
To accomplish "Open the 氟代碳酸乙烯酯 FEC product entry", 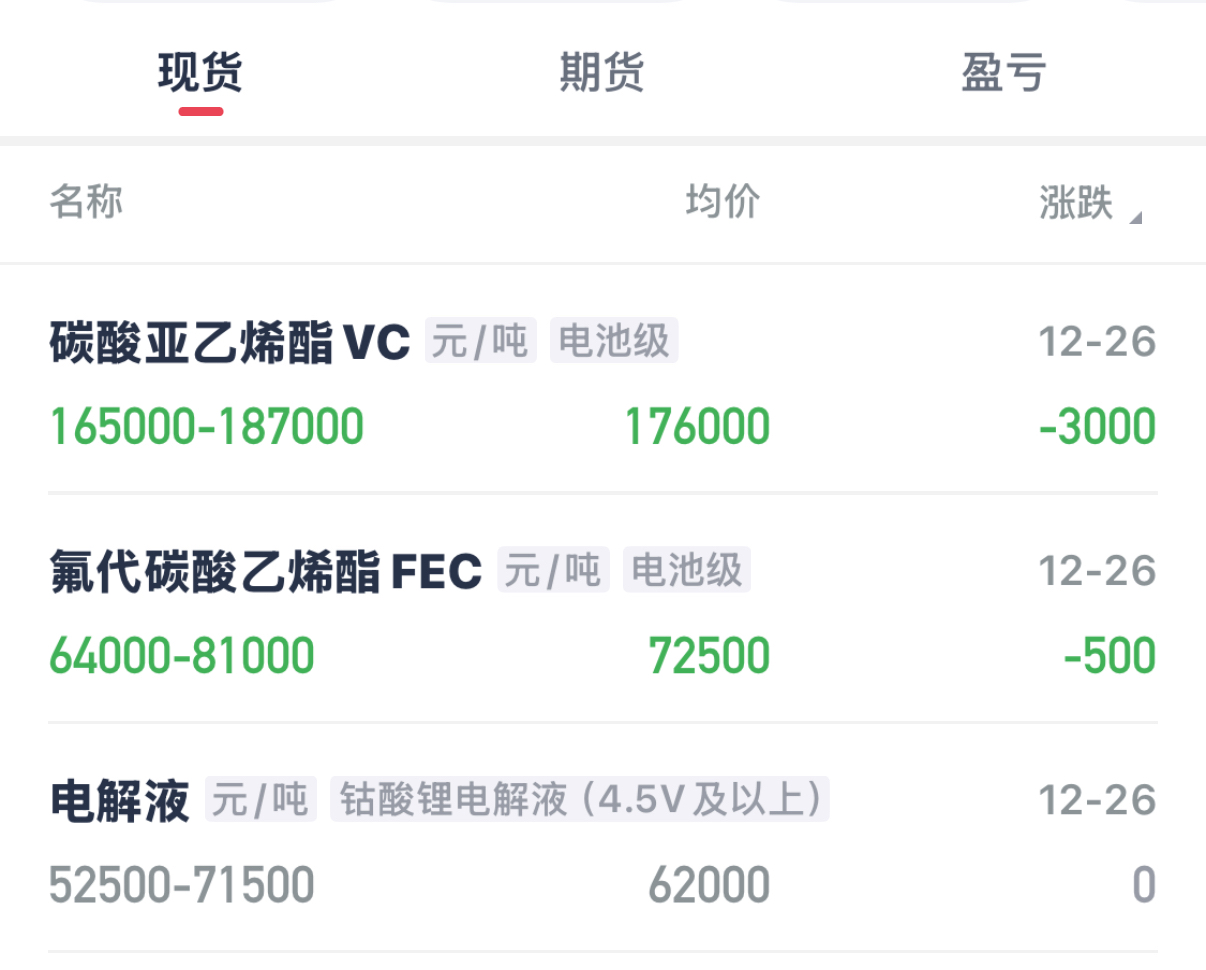I will pos(265,572).
